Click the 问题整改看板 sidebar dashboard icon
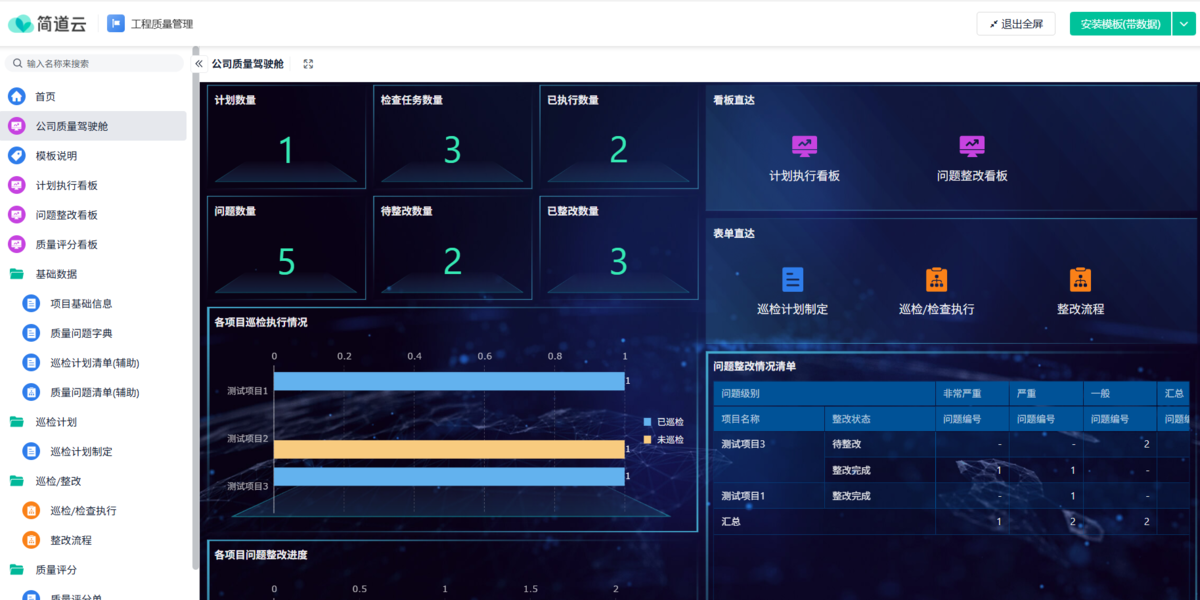This screenshot has width=1200, height=600. click(x=16, y=215)
